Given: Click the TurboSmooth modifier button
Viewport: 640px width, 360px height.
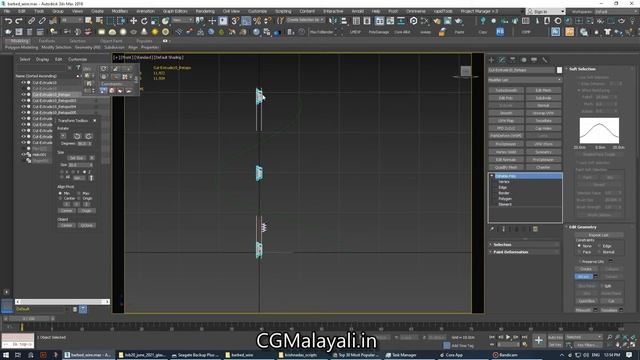Looking at the screenshot, I should pyautogui.click(x=506, y=90).
